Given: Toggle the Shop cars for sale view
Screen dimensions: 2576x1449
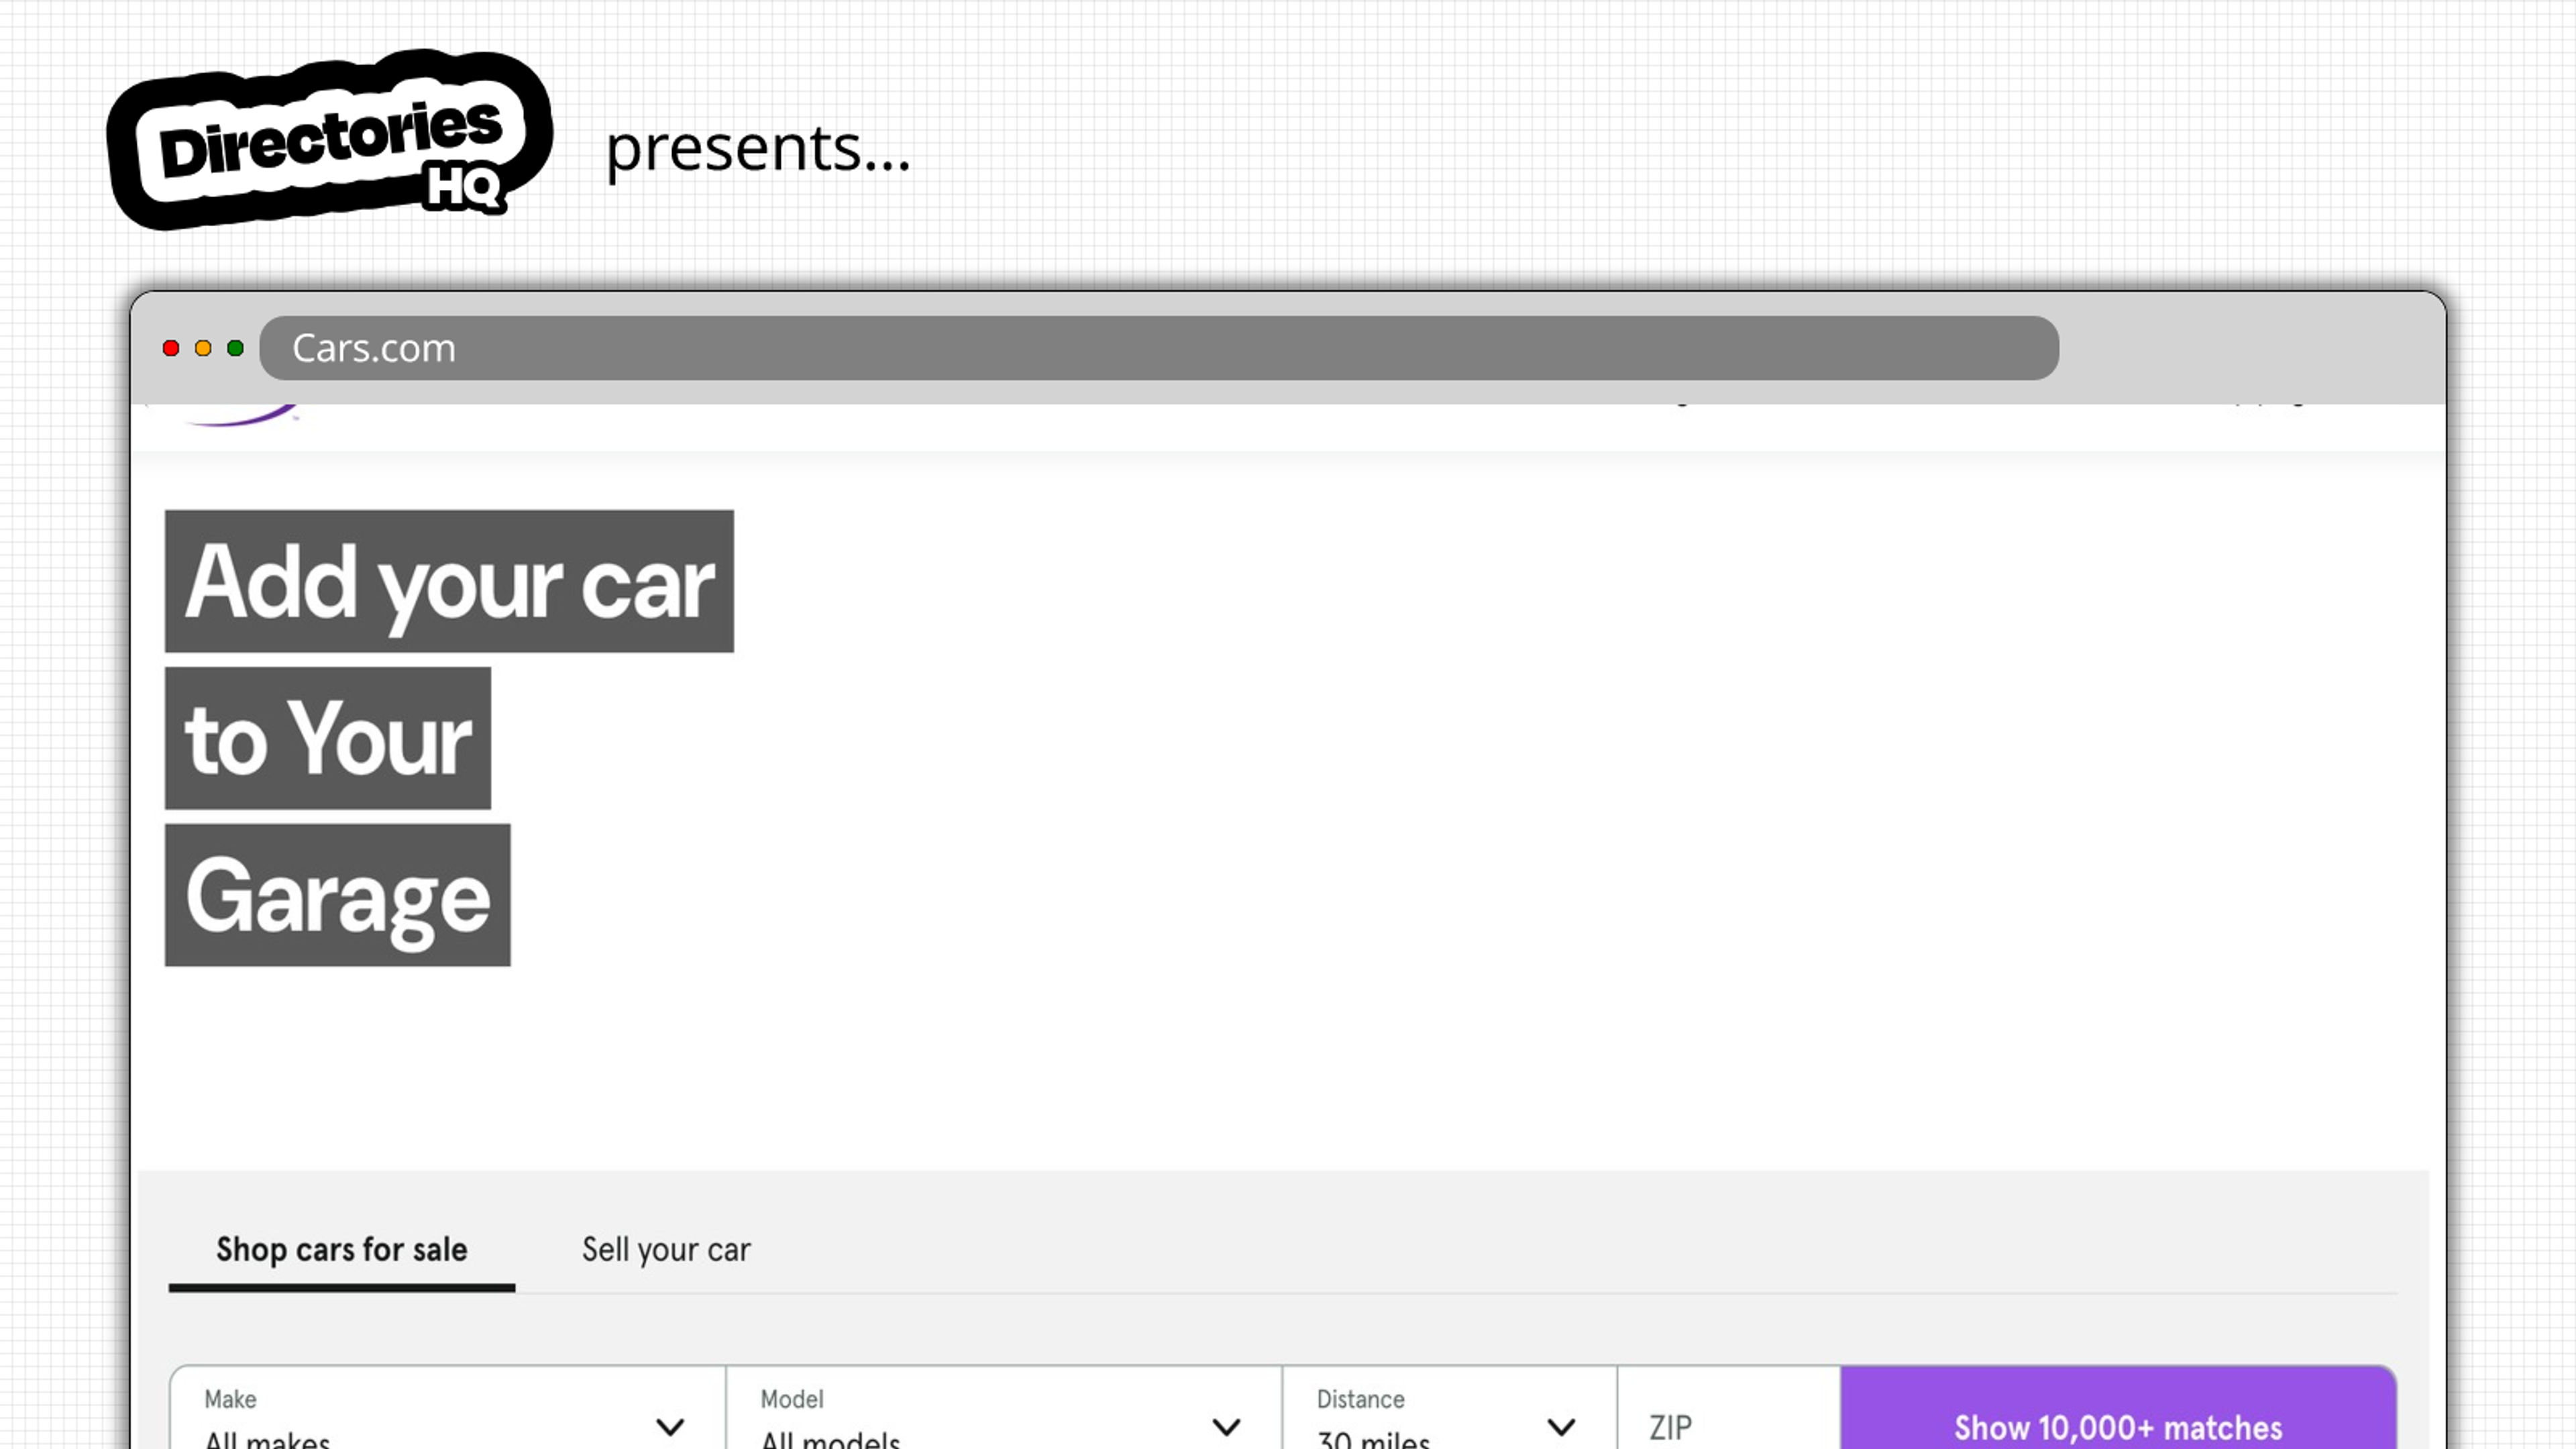Looking at the screenshot, I should 341,1249.
